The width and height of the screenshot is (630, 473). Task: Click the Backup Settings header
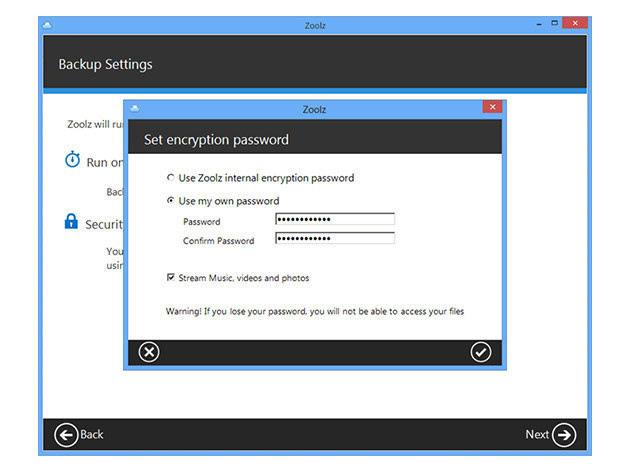105,65
